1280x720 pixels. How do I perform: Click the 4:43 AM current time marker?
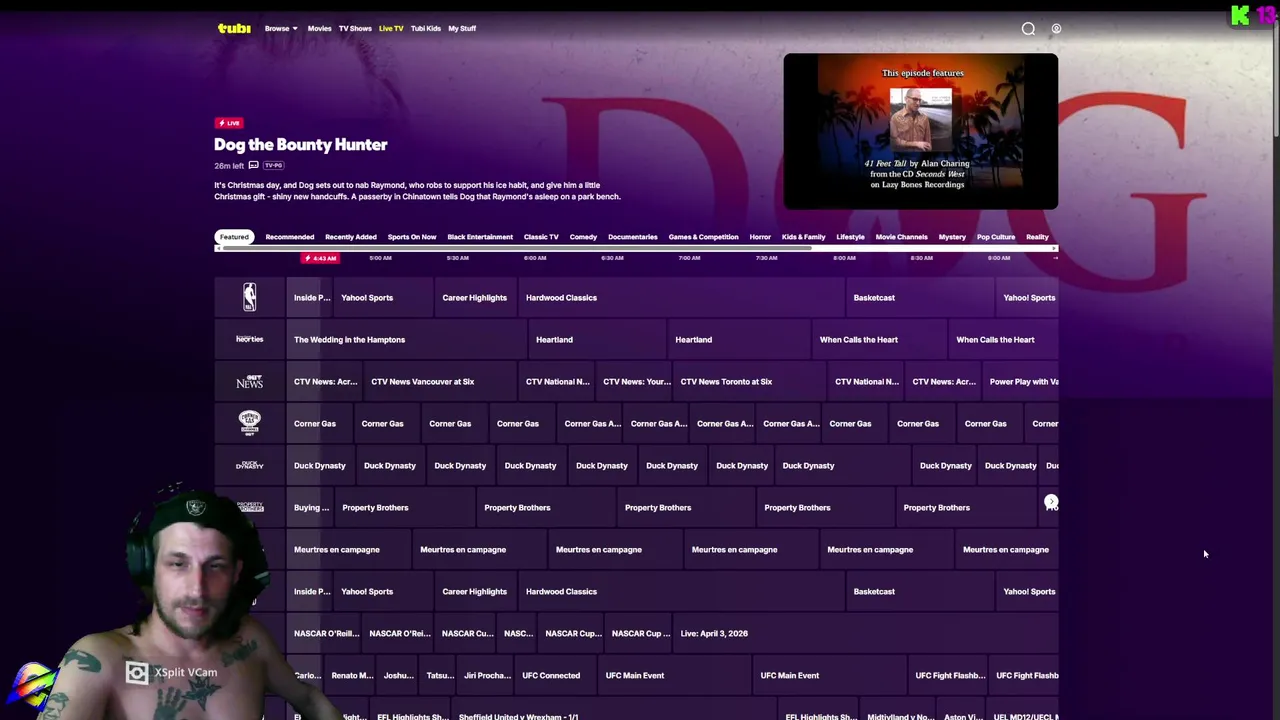[320, 258]
